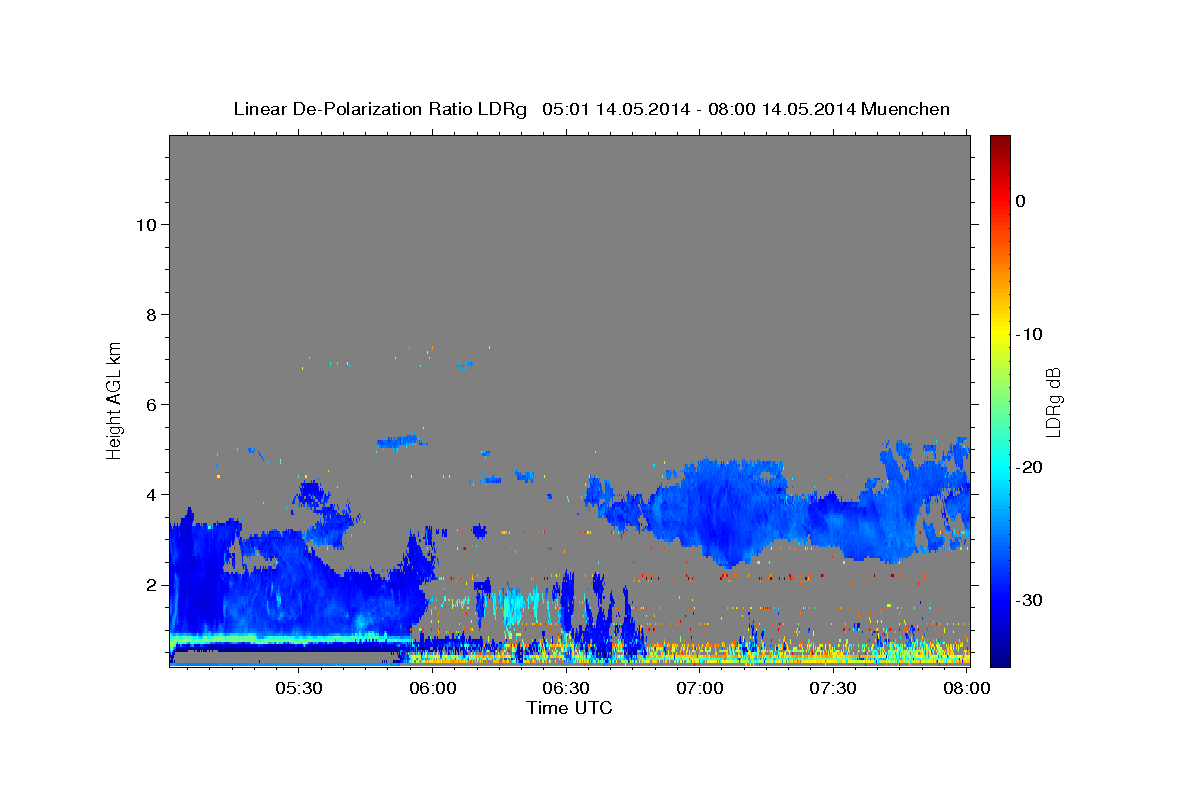The image size is (1200, 800).
Task: Click the height tick label 8
Action: (x=151, y=315)
